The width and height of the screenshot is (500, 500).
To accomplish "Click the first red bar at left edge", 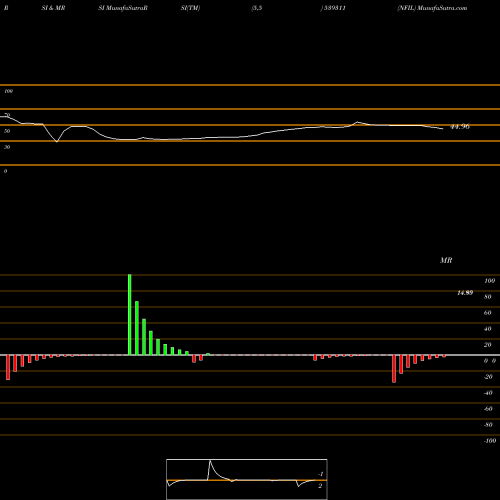I will click(x=8, y=367).
